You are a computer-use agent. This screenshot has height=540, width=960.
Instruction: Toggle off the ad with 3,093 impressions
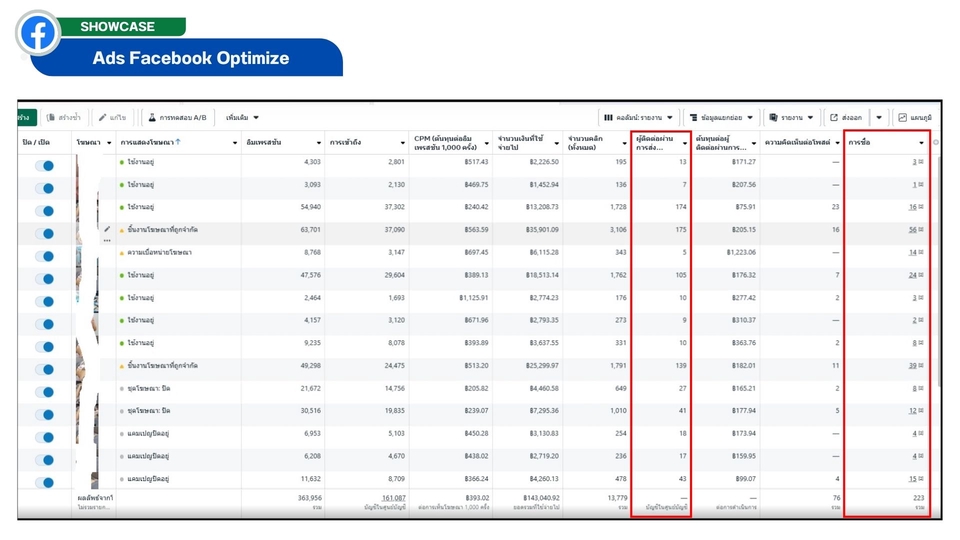click(44, 188)
